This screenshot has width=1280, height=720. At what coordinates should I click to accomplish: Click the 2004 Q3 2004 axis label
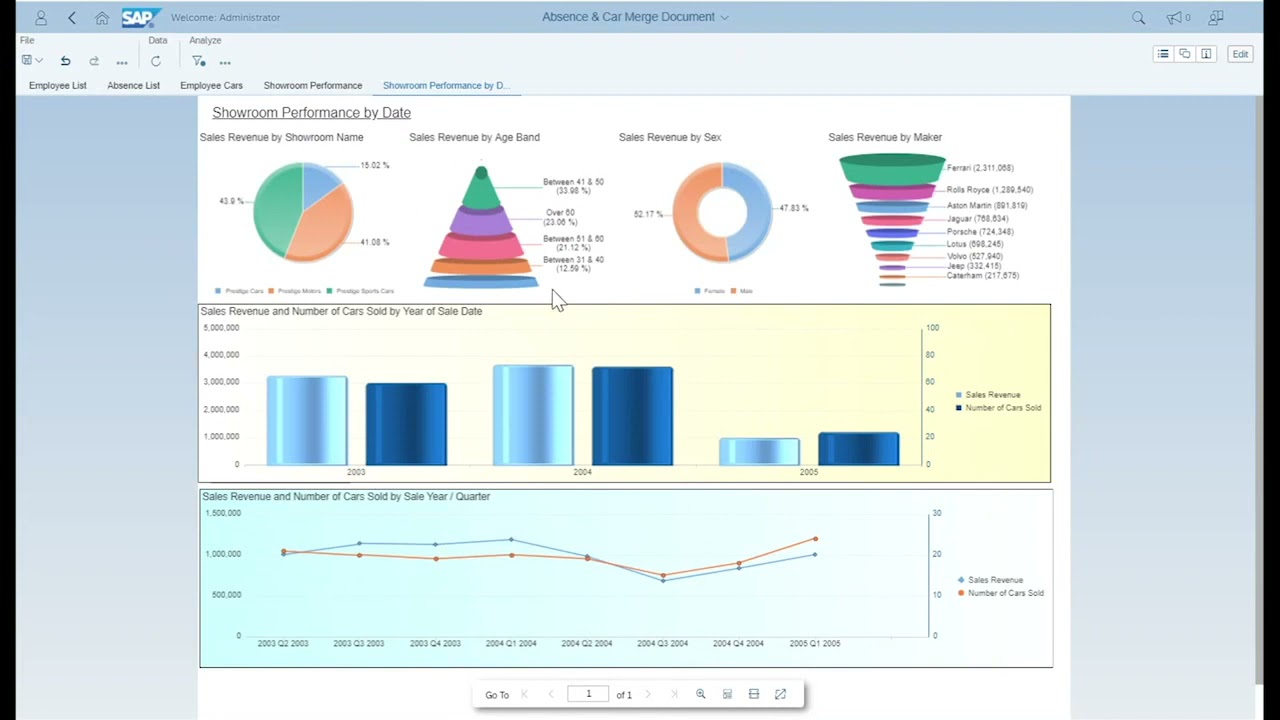pyautogui.click(x=662, y=644)
